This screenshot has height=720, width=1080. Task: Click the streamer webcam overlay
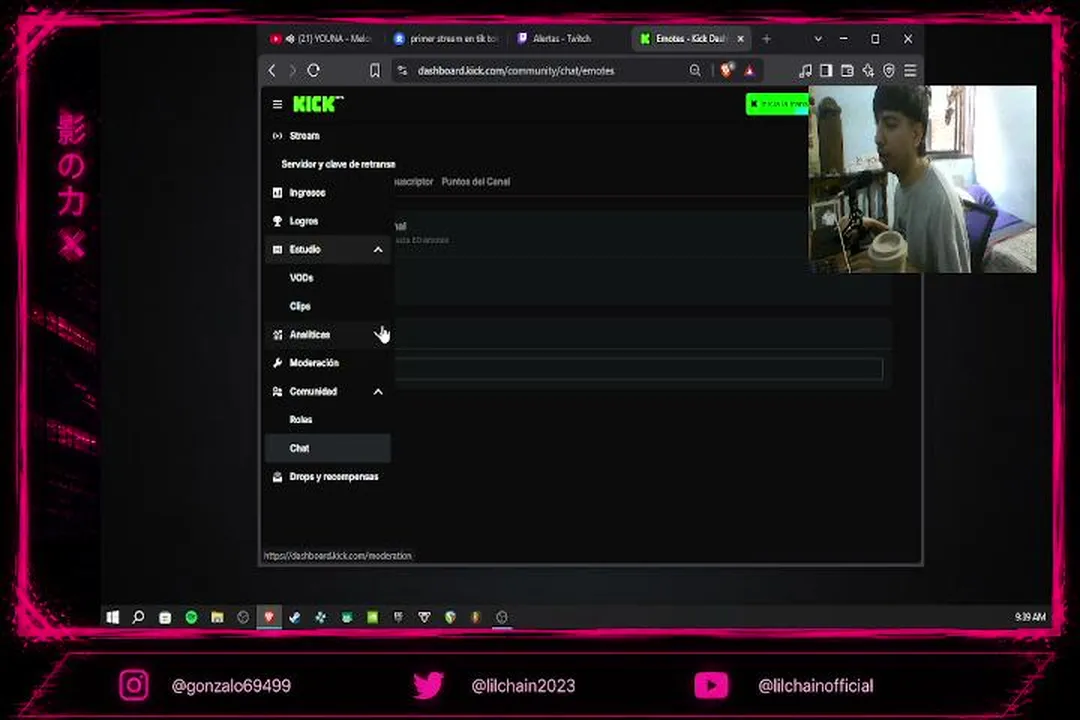[x=923, y=179]
